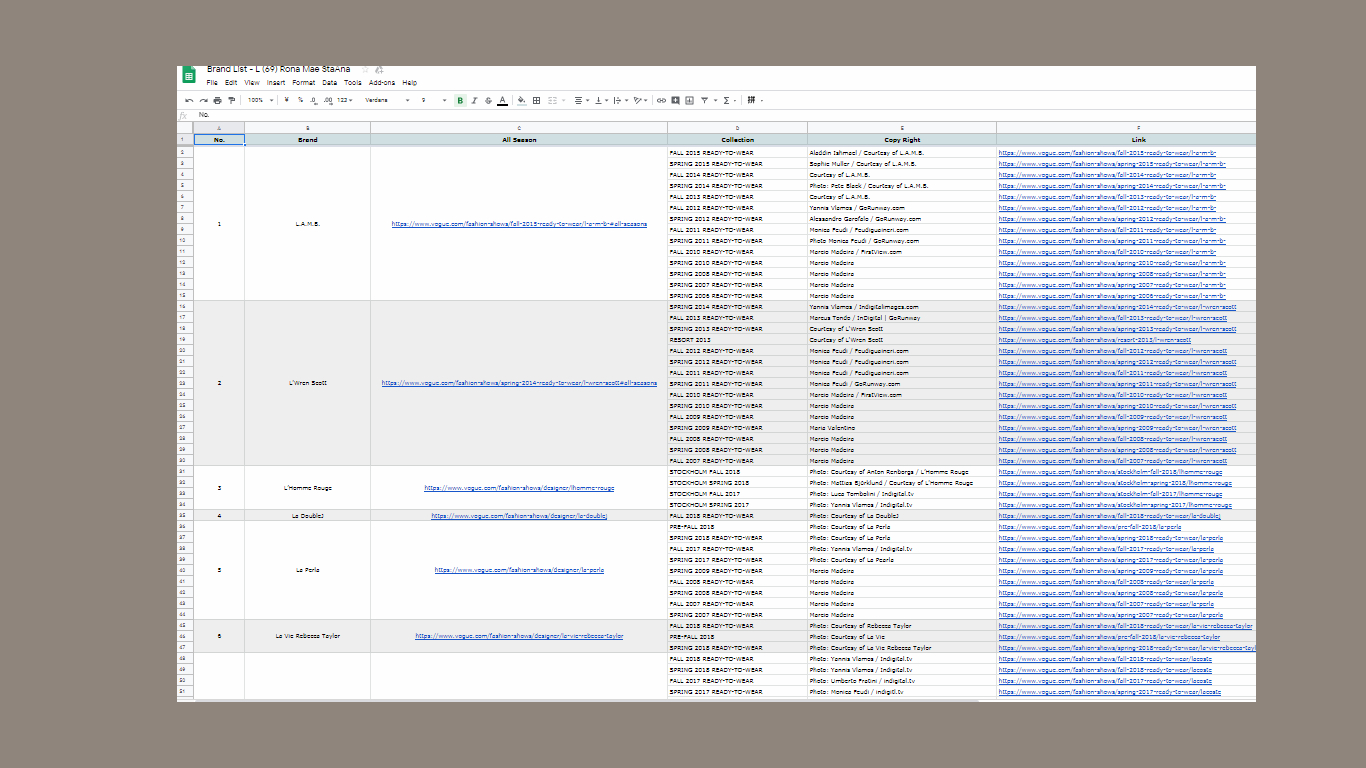Click the Fill color bucket
The image size is (1366, 768).
[x=521, y=100]
